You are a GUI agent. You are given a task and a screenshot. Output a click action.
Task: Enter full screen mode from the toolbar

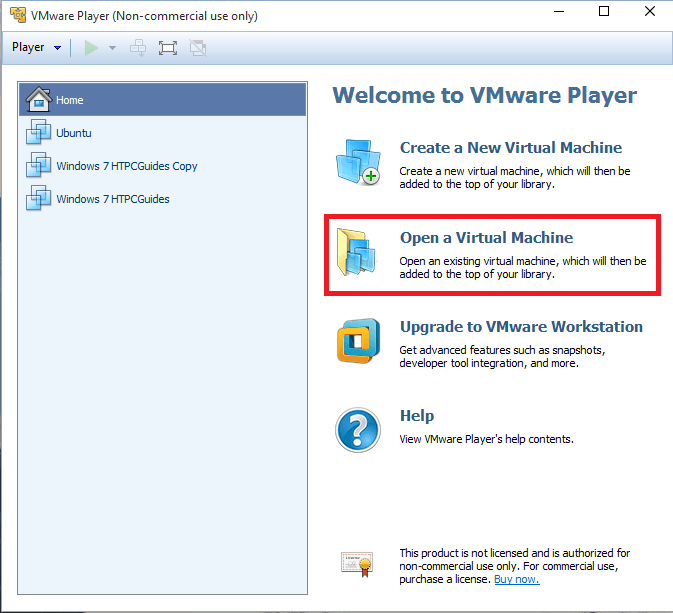coord(167,47)
